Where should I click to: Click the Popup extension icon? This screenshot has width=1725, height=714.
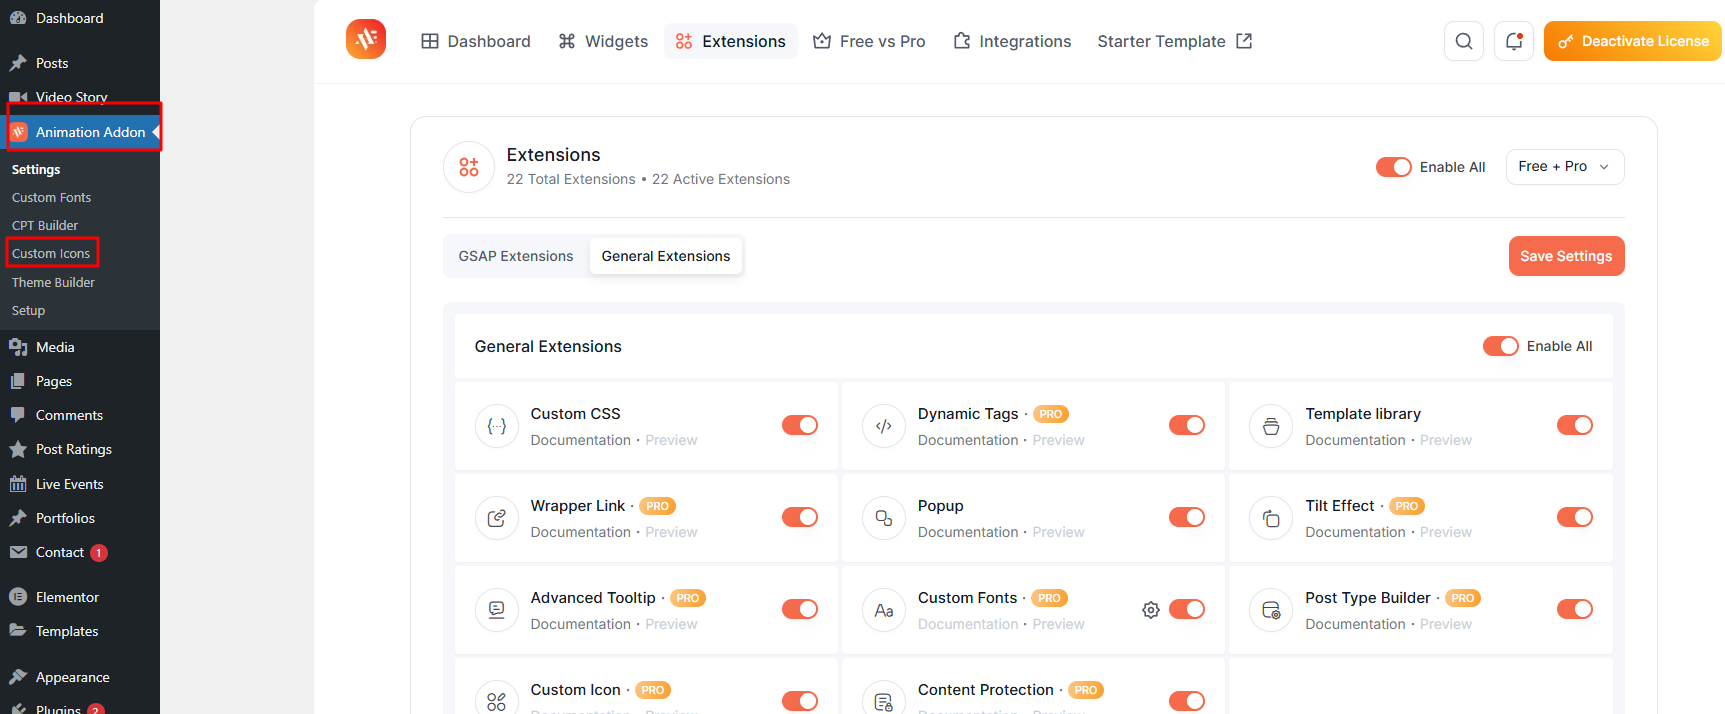click(884, 518)
